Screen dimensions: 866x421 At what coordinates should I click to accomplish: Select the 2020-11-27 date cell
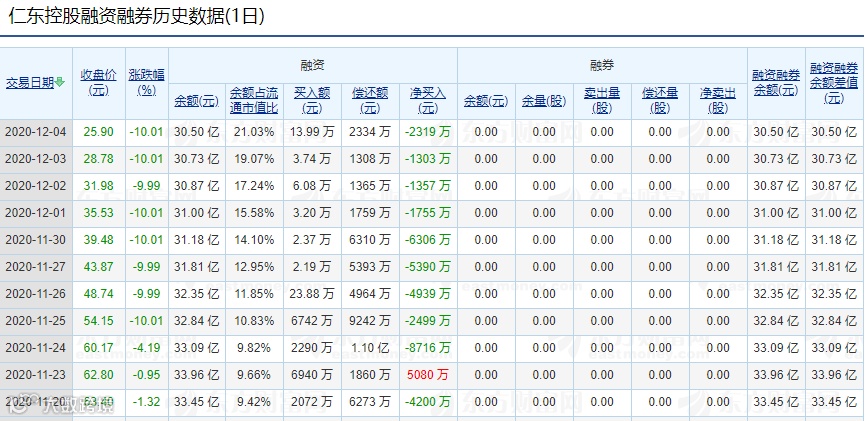[x=35, y=267]
